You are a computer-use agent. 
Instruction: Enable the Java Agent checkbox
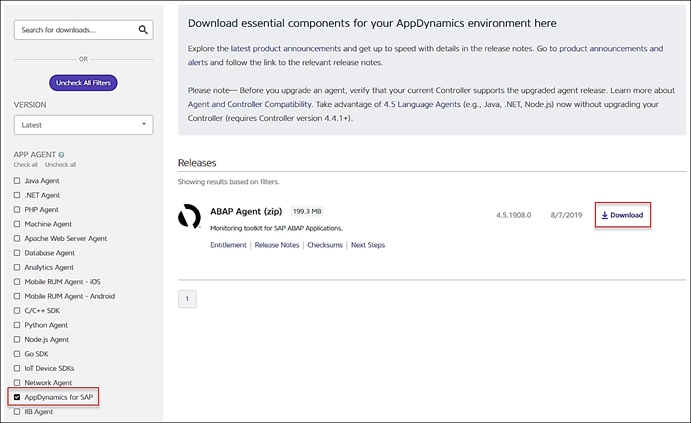click(x=17, y=180)
